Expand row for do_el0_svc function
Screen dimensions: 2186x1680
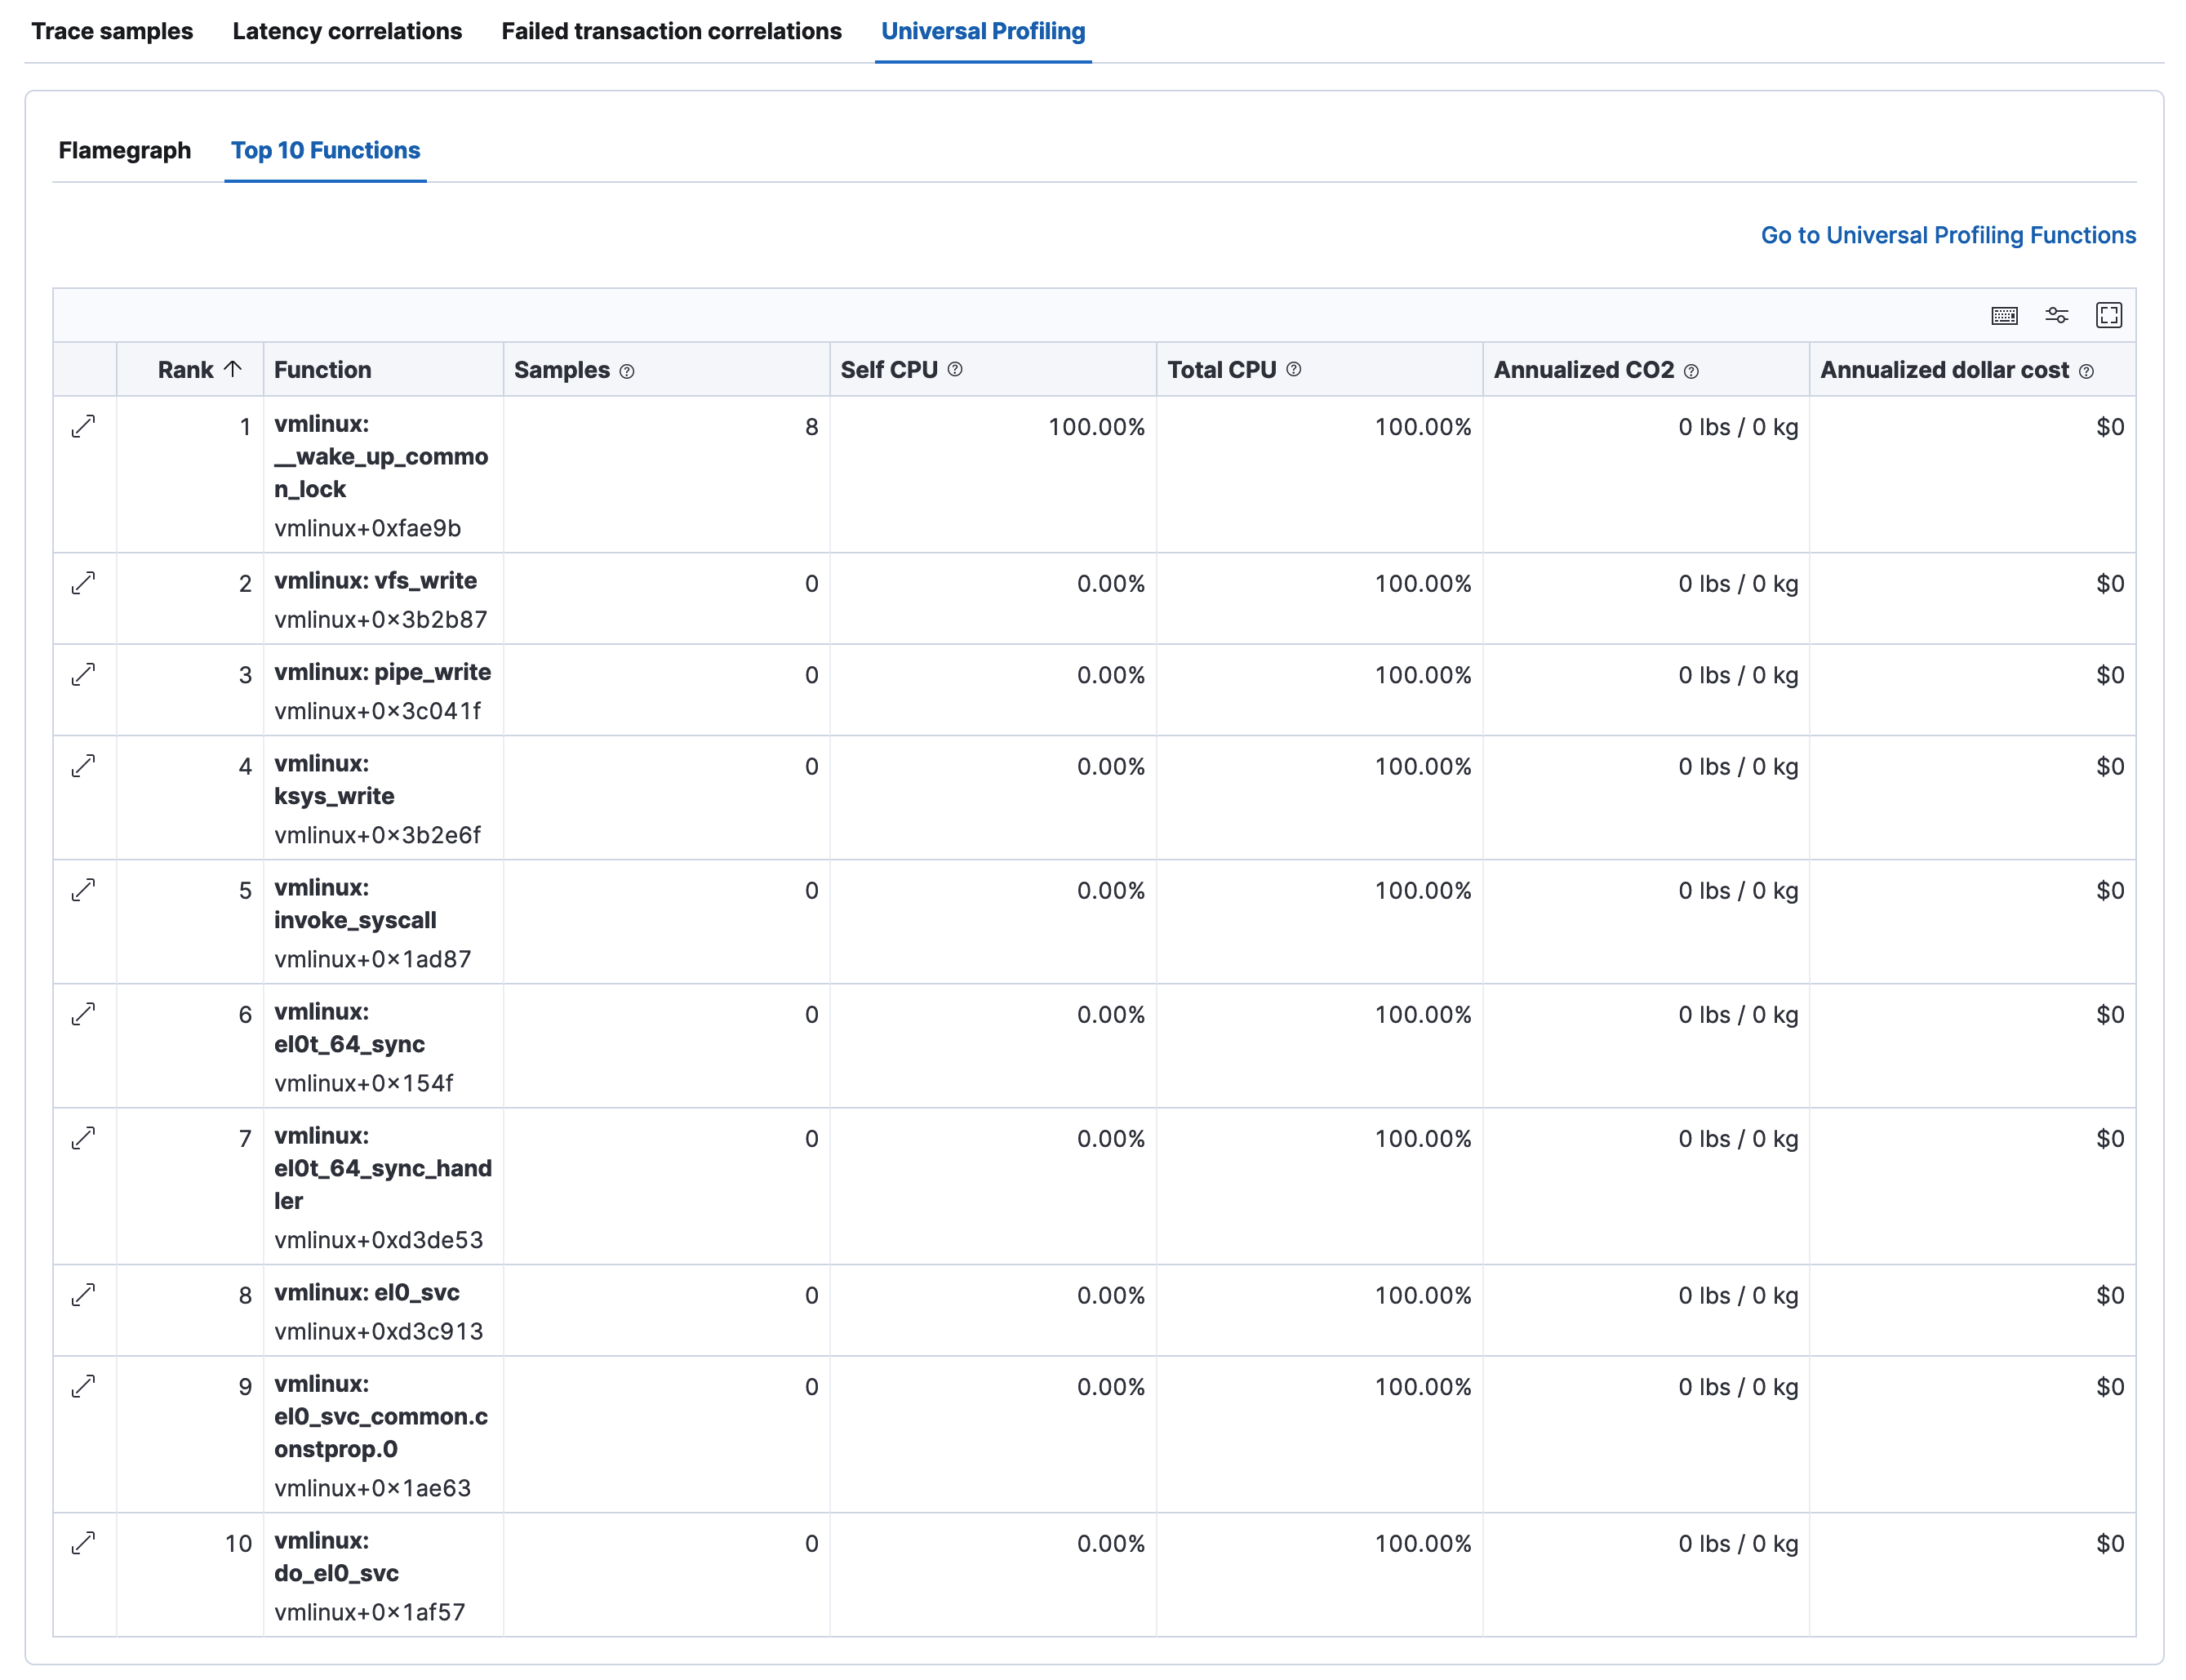pyautogui.click(x=84, y=1543)
